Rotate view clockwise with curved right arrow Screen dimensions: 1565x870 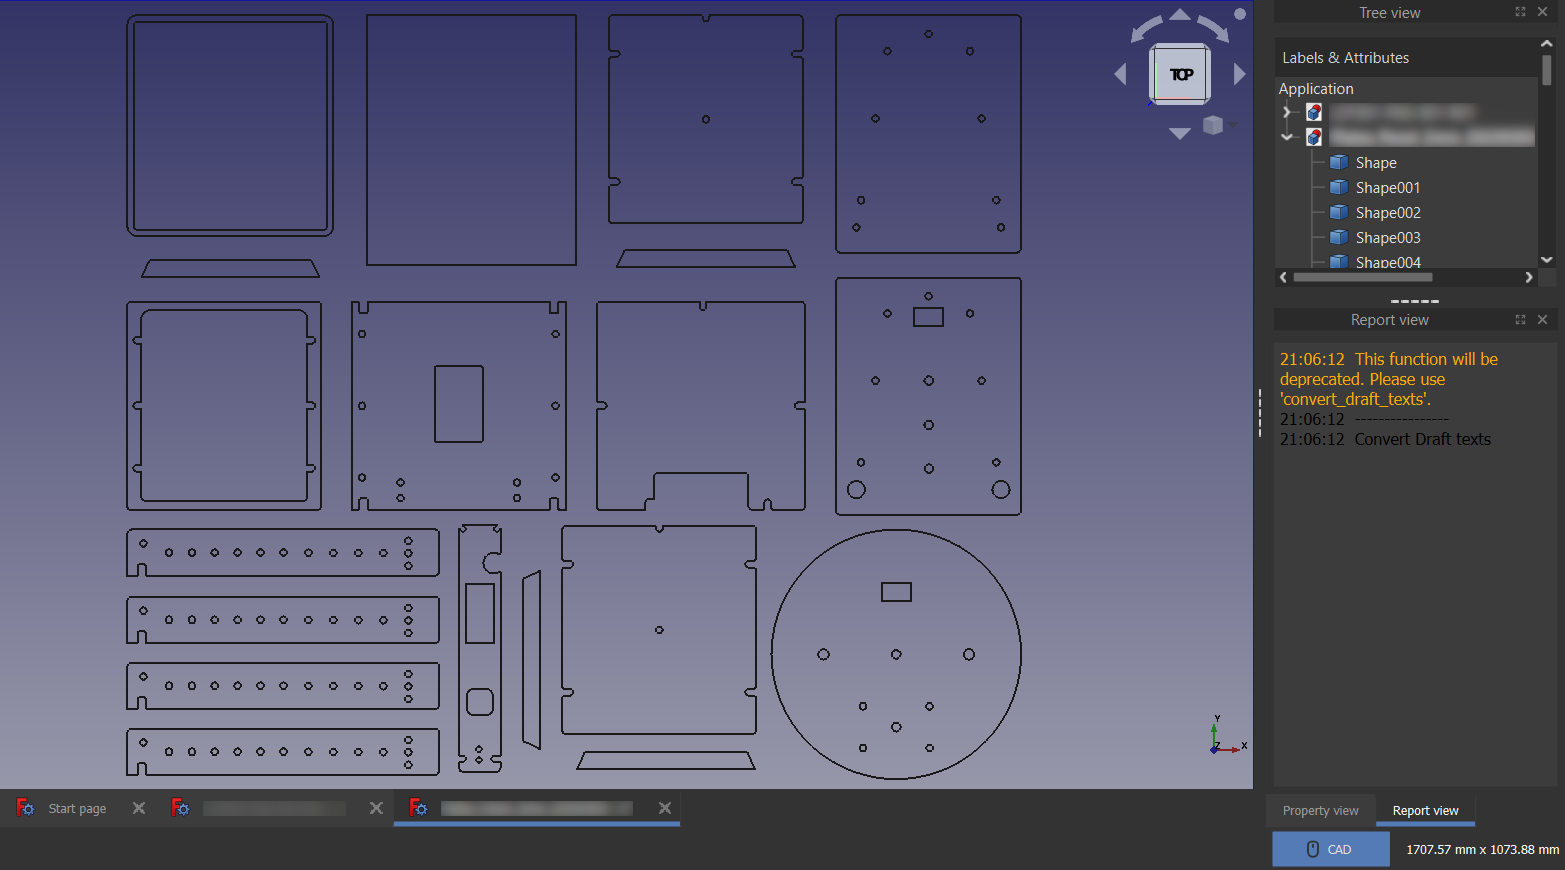pyautogui.click(x=1214, y=29)
